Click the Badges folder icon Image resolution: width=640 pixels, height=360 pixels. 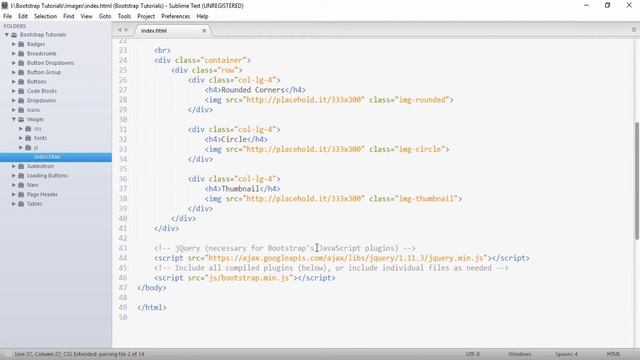[x=21, y=44]
